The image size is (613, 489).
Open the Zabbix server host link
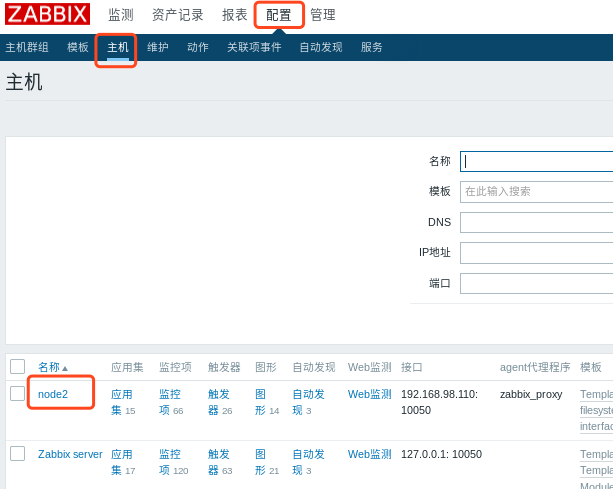(70, 454)
